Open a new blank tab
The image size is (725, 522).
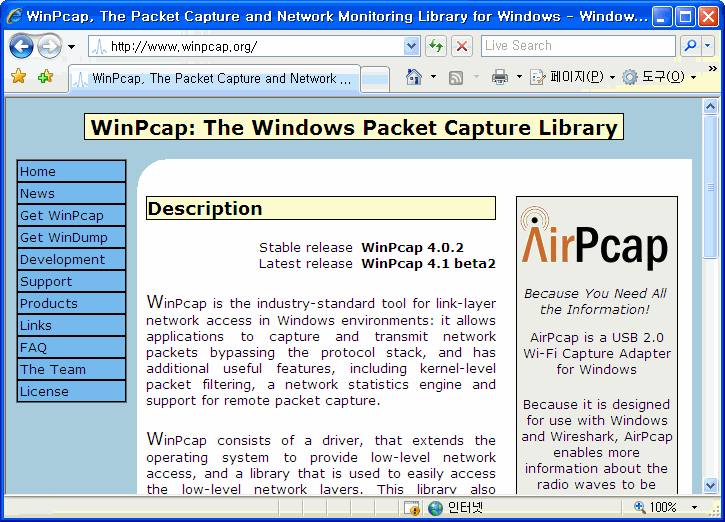[x=375, y=79]
